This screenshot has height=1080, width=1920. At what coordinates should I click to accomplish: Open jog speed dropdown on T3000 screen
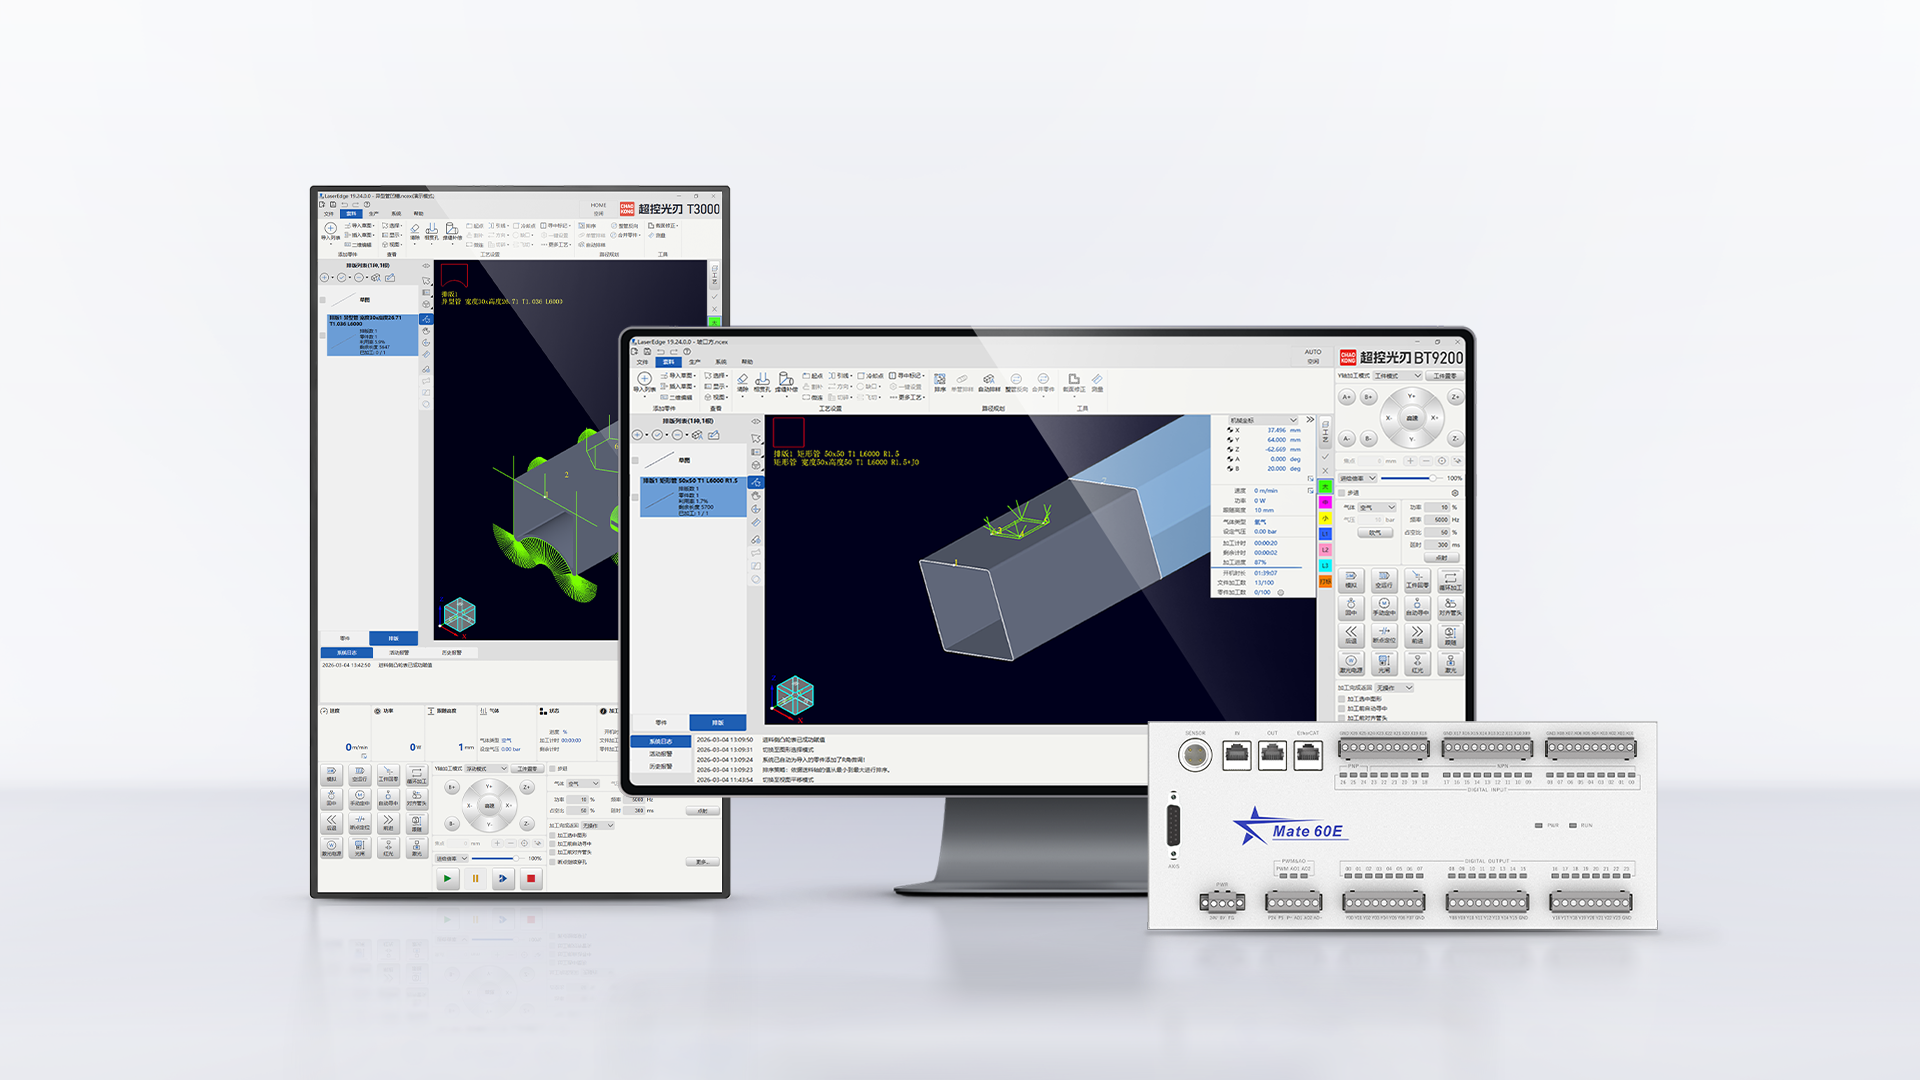(x=451, y=859)
